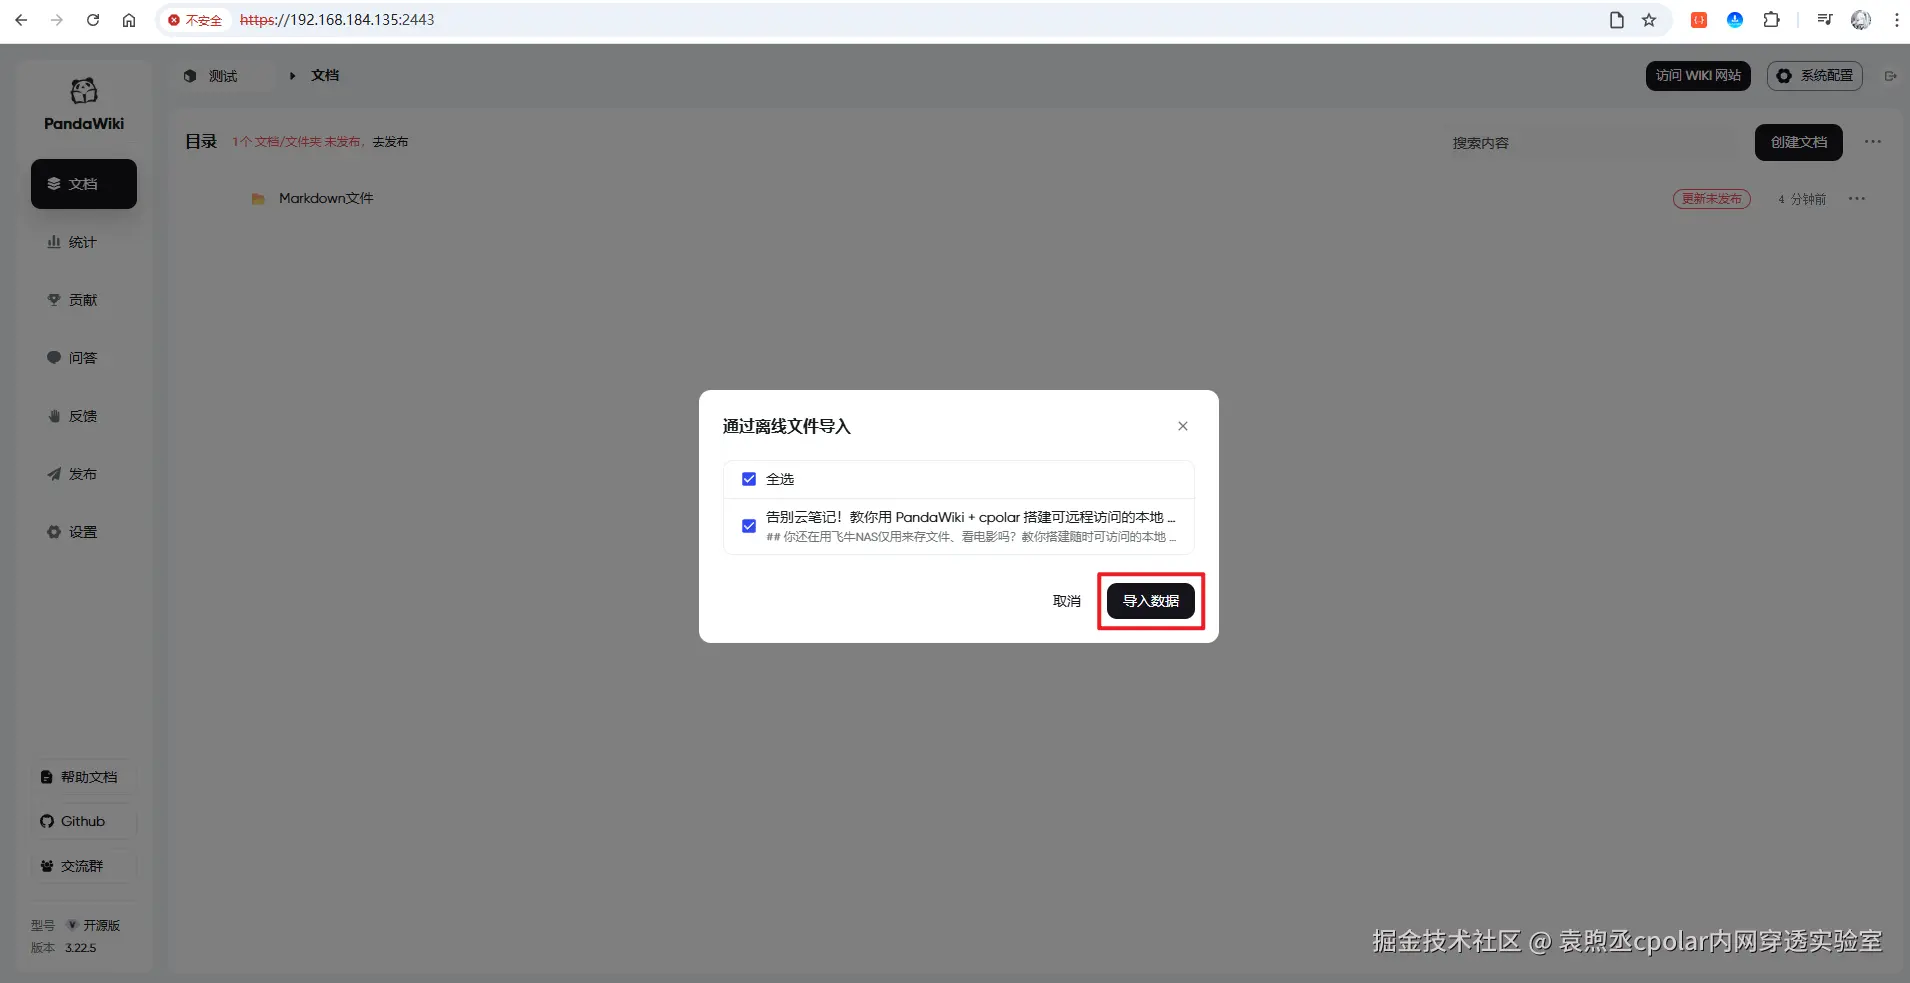Viewport: 1910px width, 983px height.
Task: Uncheck the 告别云笔记 document checkbox
Action: (749, 526)
